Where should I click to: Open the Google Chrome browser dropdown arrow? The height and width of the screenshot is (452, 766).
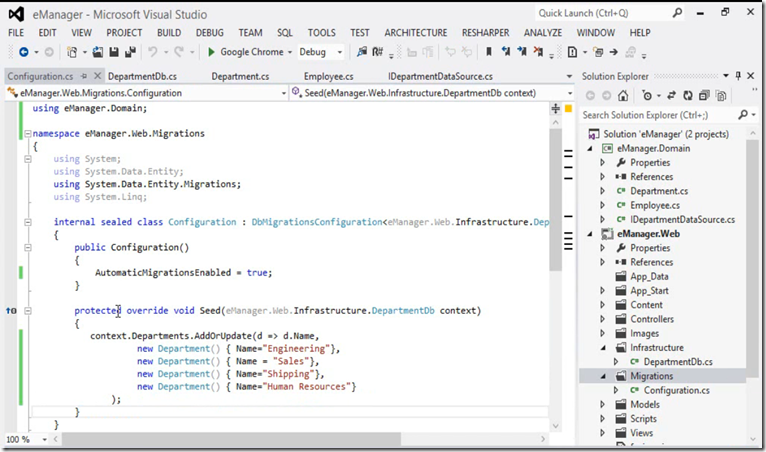click(x=290, y=52)
